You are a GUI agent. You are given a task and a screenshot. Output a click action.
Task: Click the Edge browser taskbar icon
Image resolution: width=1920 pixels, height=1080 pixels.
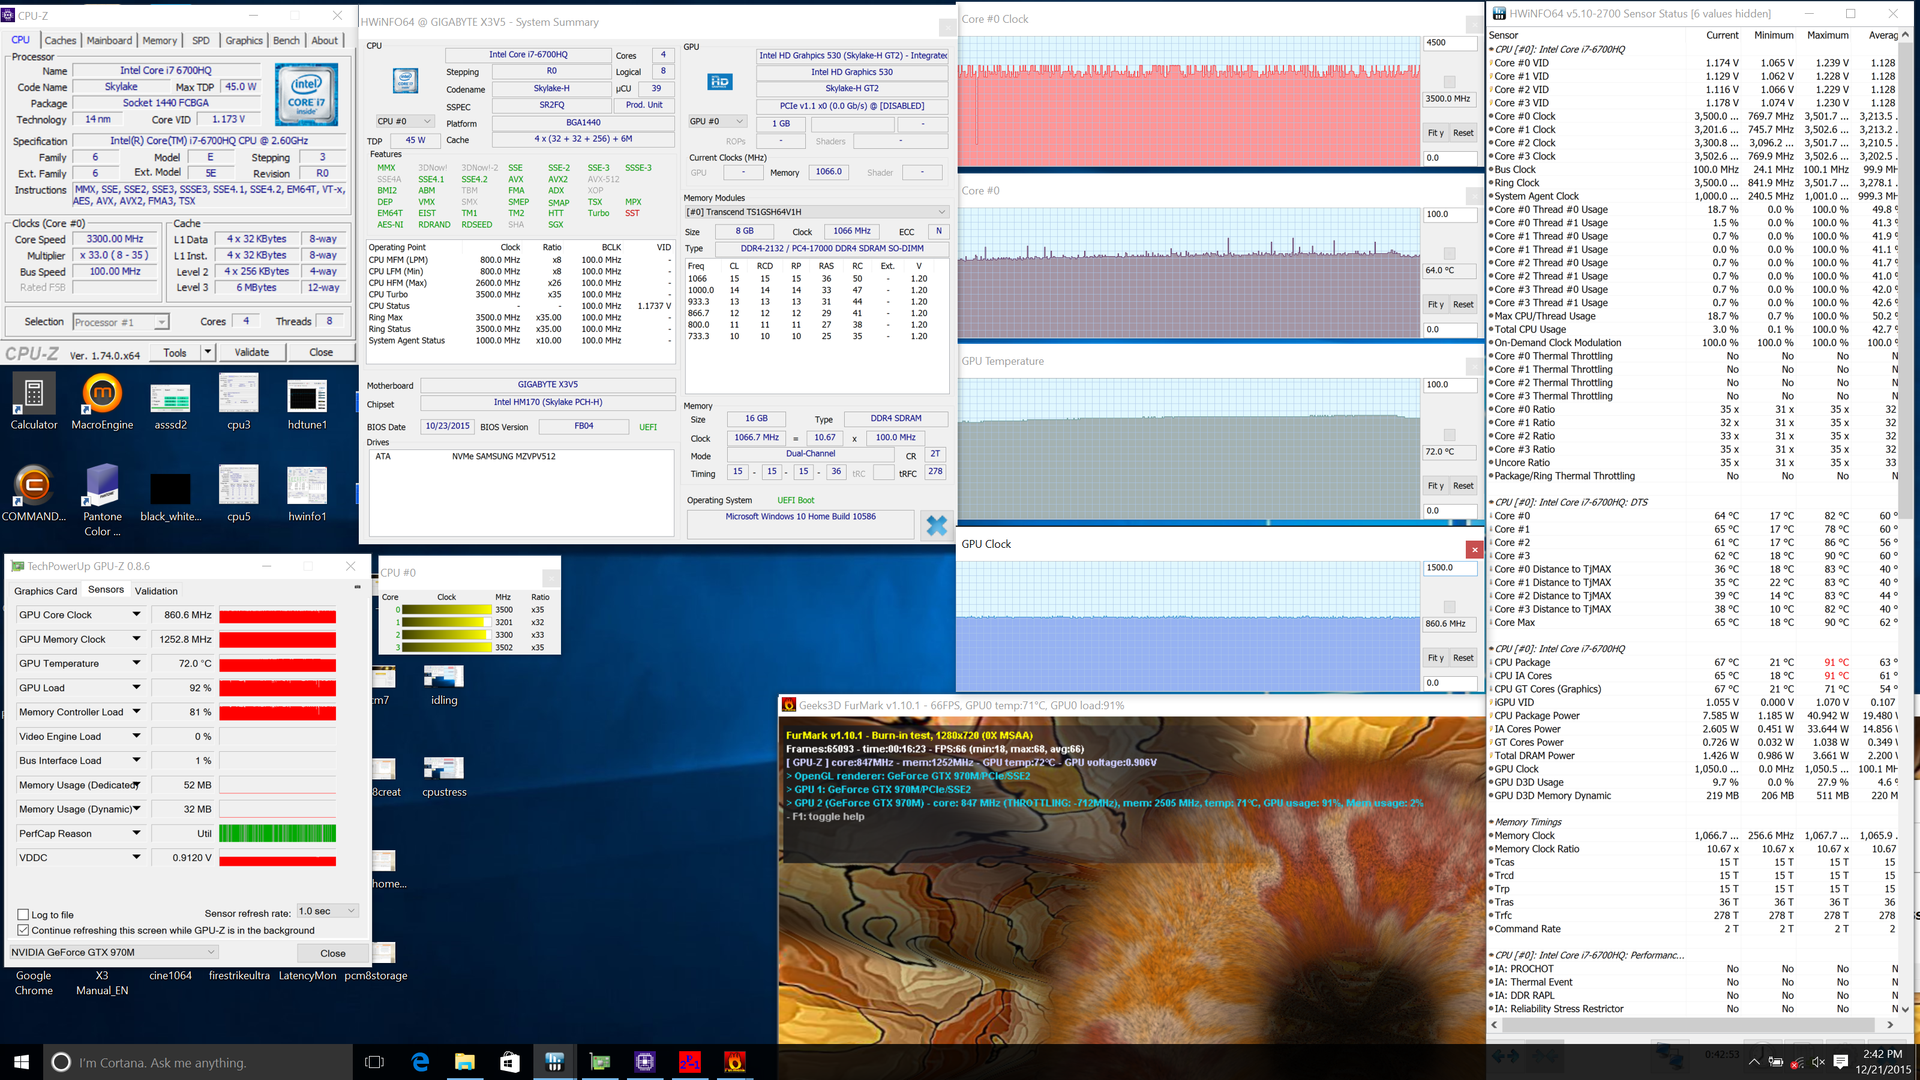point(420,1062)
